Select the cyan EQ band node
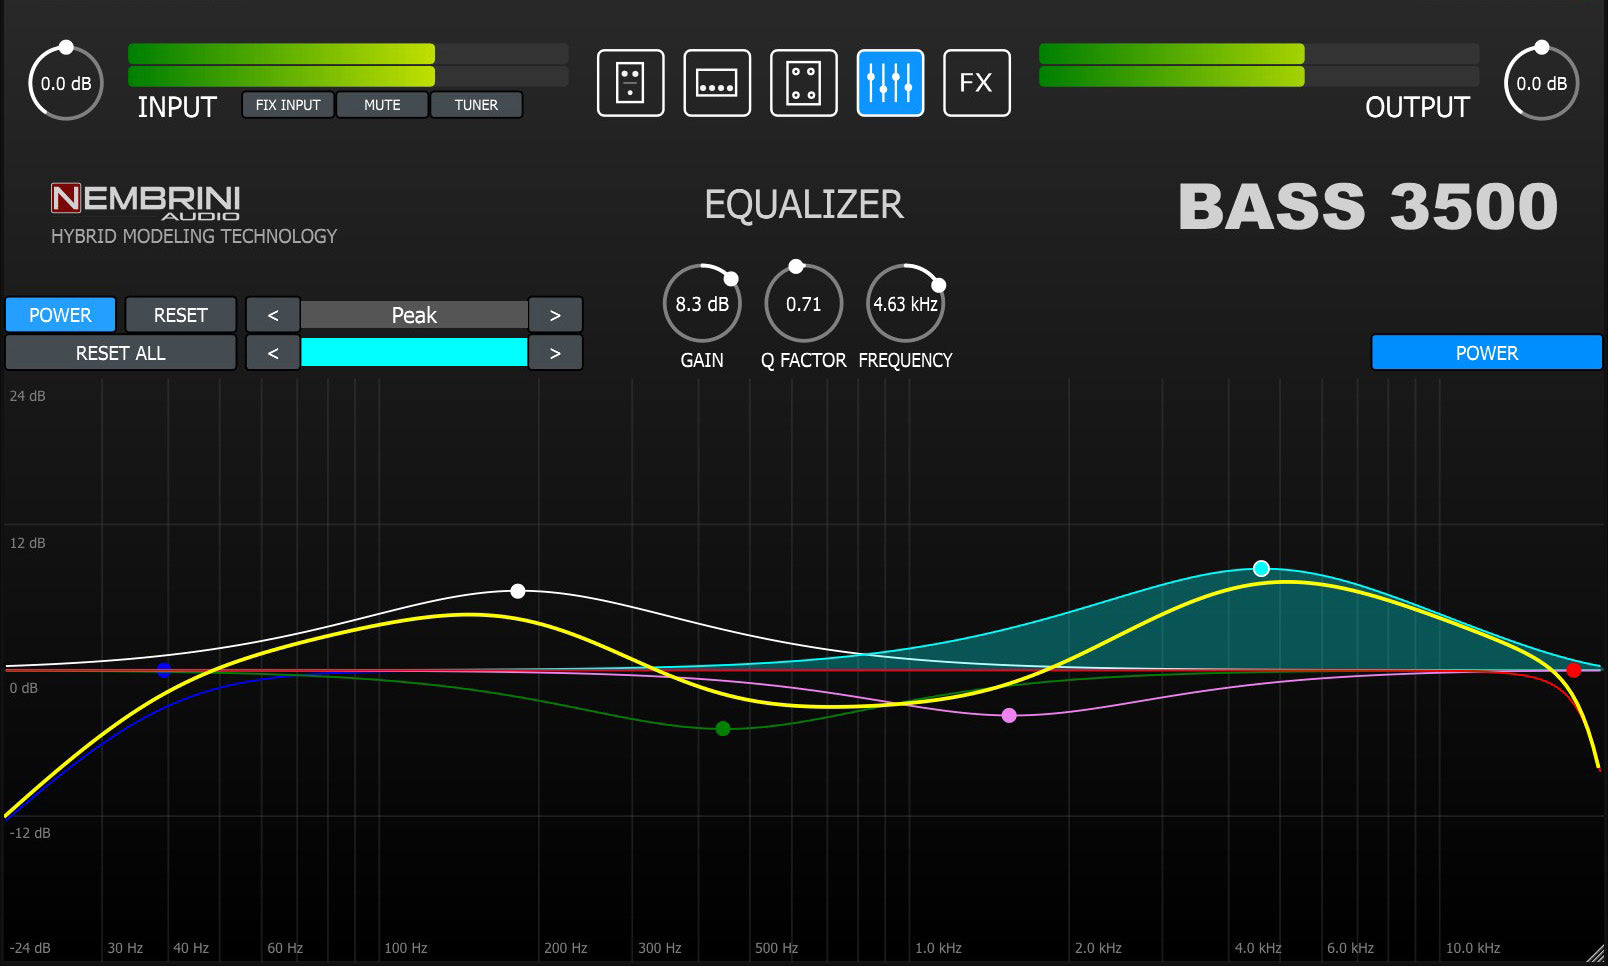 pos(1261,568)
